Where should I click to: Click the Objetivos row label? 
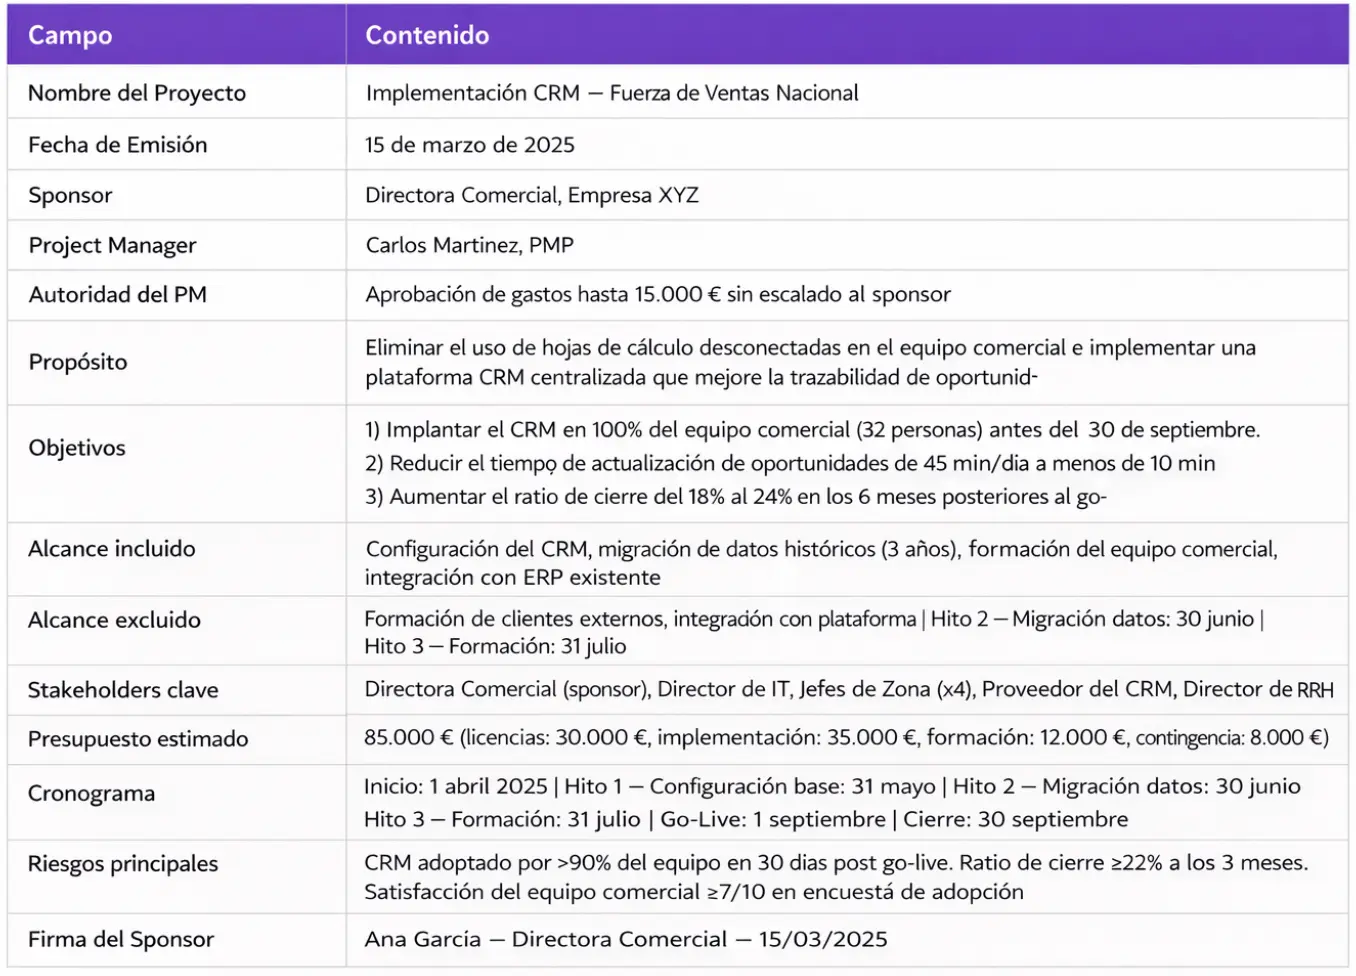(79, 448)
